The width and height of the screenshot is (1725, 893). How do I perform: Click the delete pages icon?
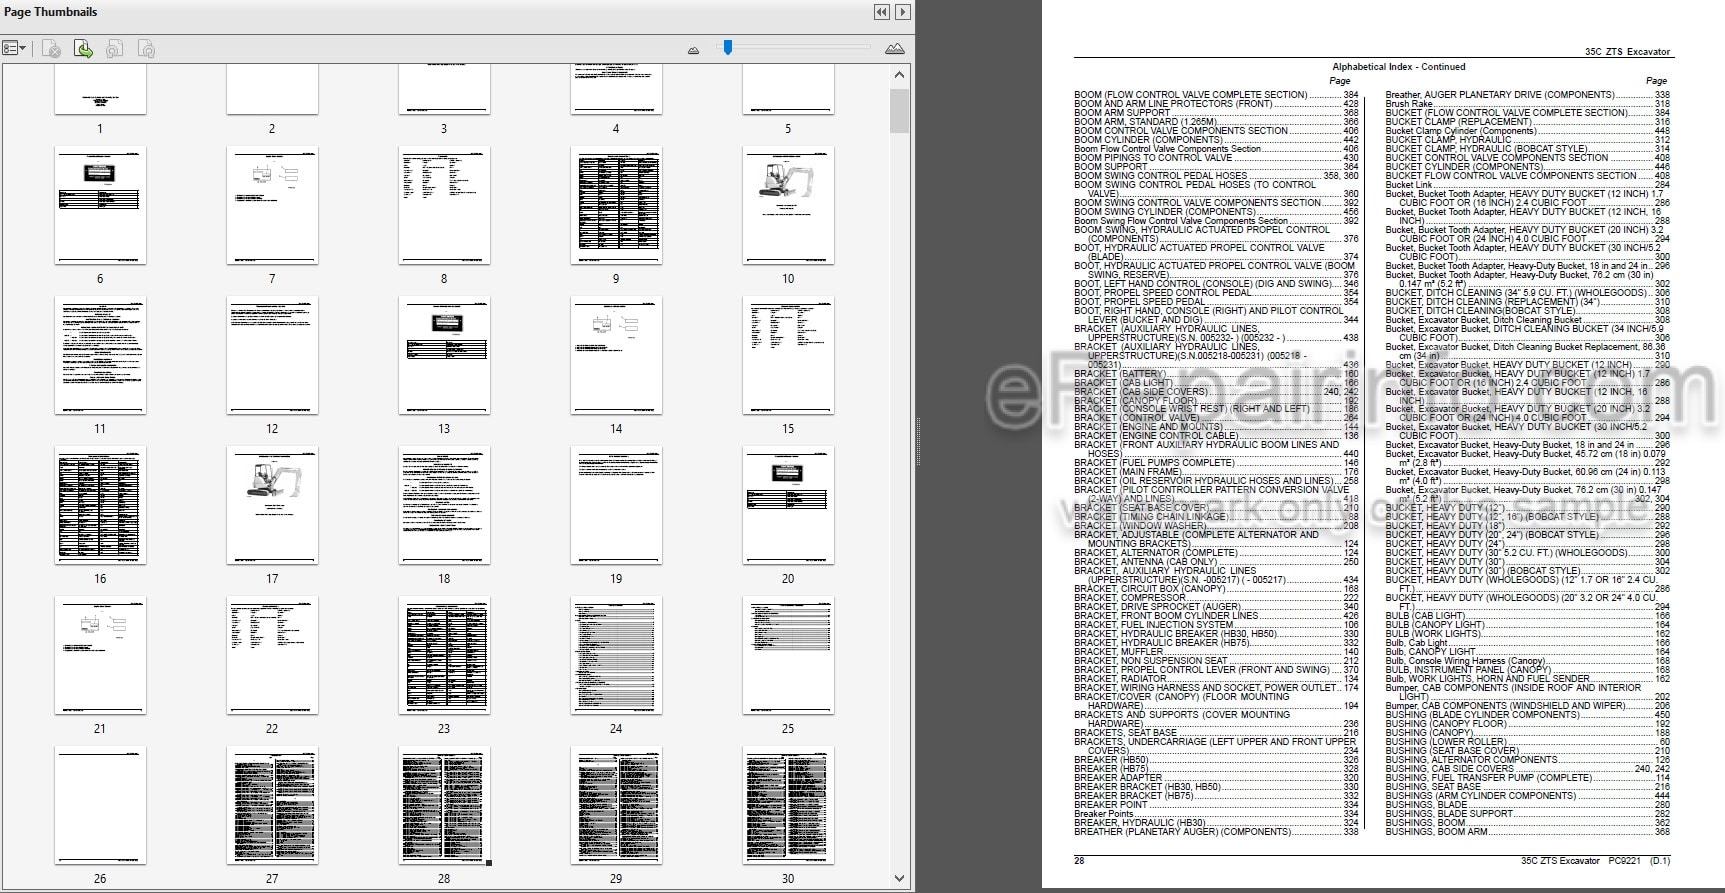[x=52, y=48]
